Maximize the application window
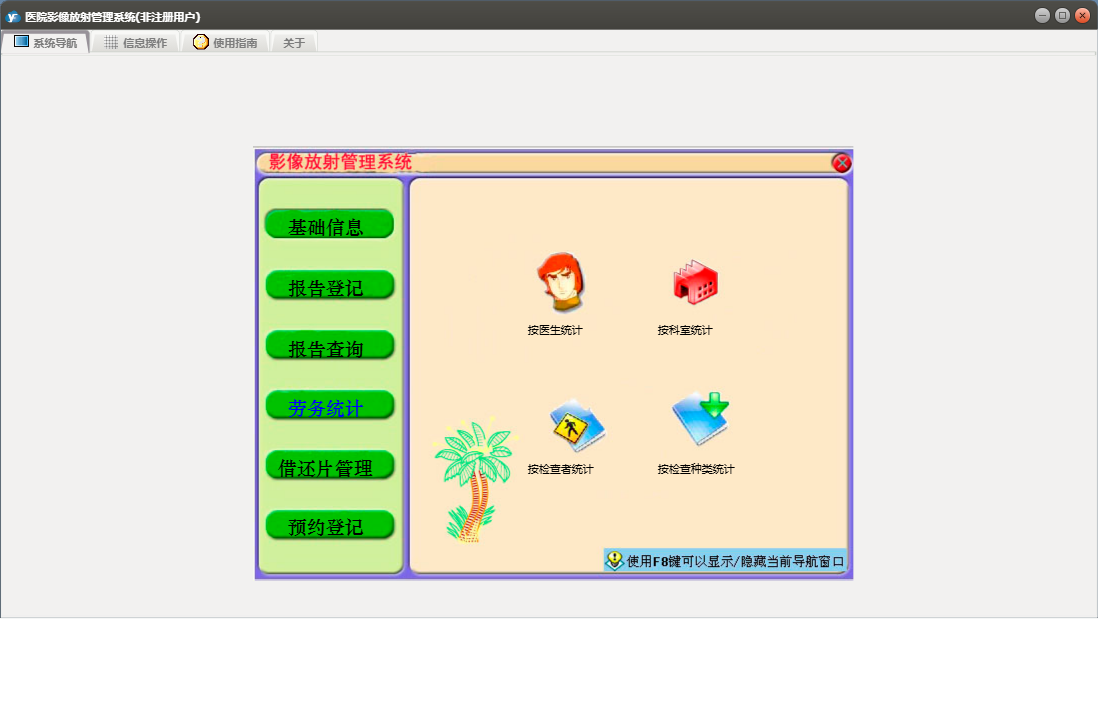 (x=1062, y=15)
